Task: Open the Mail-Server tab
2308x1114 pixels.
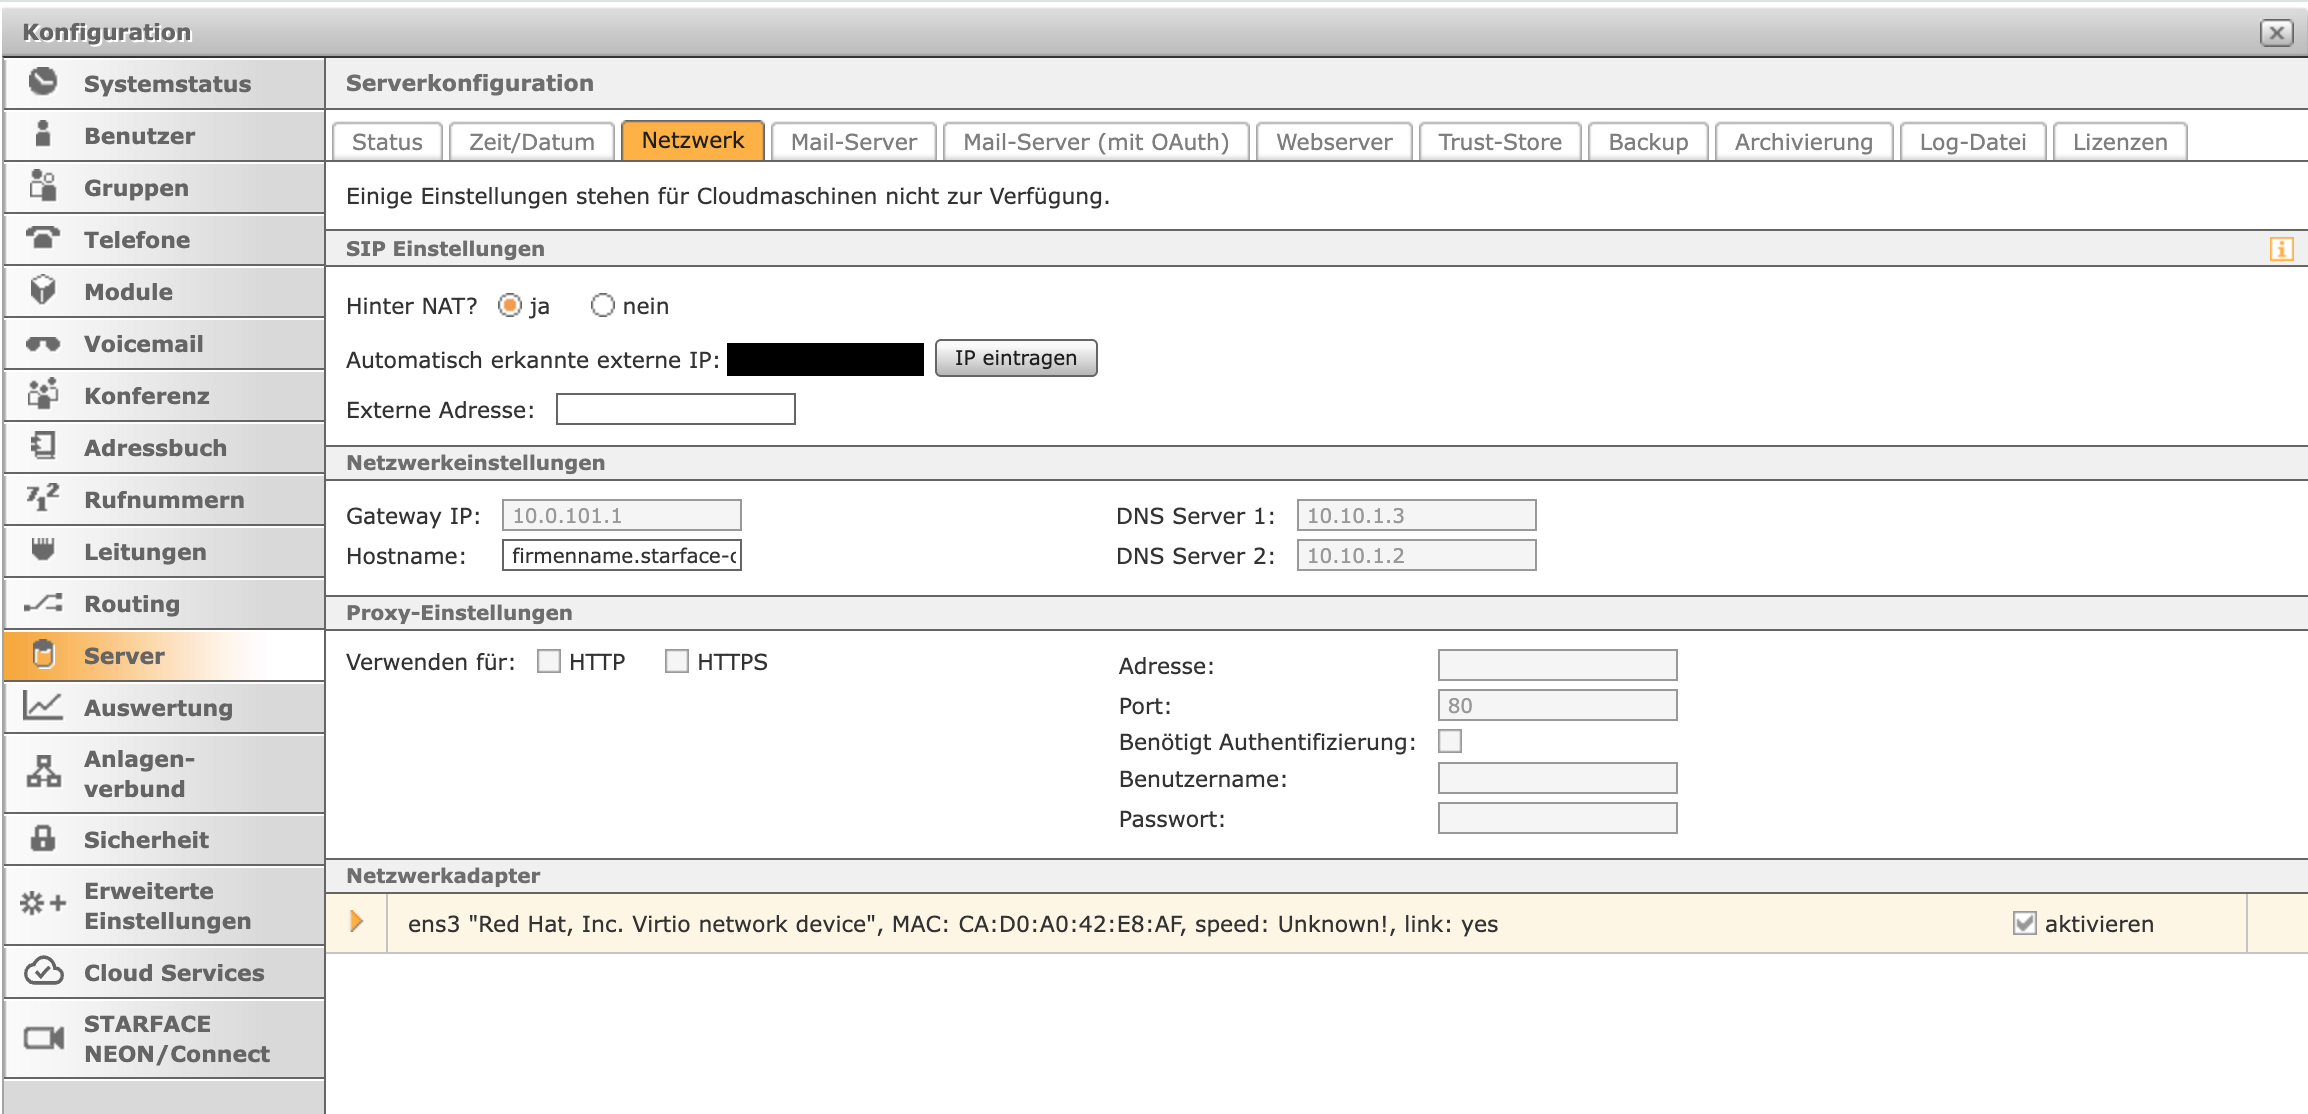Action: (854, 142)
